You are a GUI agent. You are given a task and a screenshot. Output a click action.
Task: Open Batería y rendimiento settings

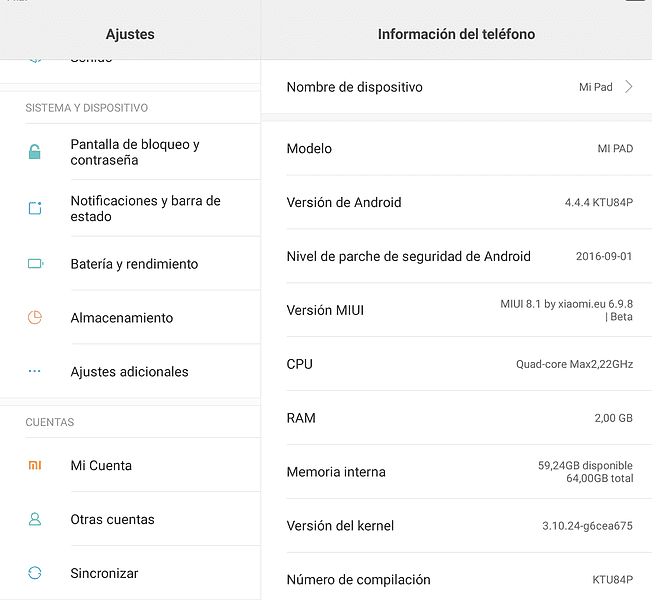tap(131, 264)
